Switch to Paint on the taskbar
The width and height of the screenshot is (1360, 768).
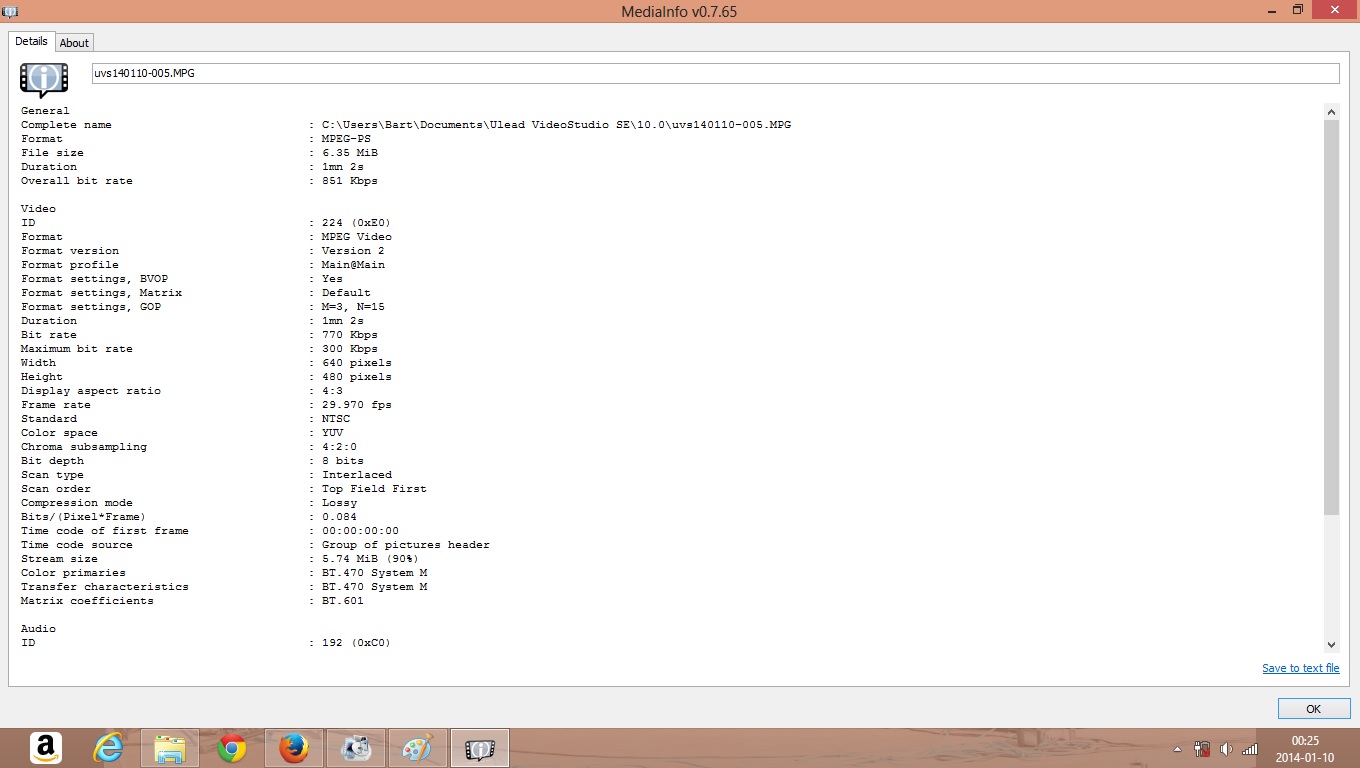pos(418,747)
